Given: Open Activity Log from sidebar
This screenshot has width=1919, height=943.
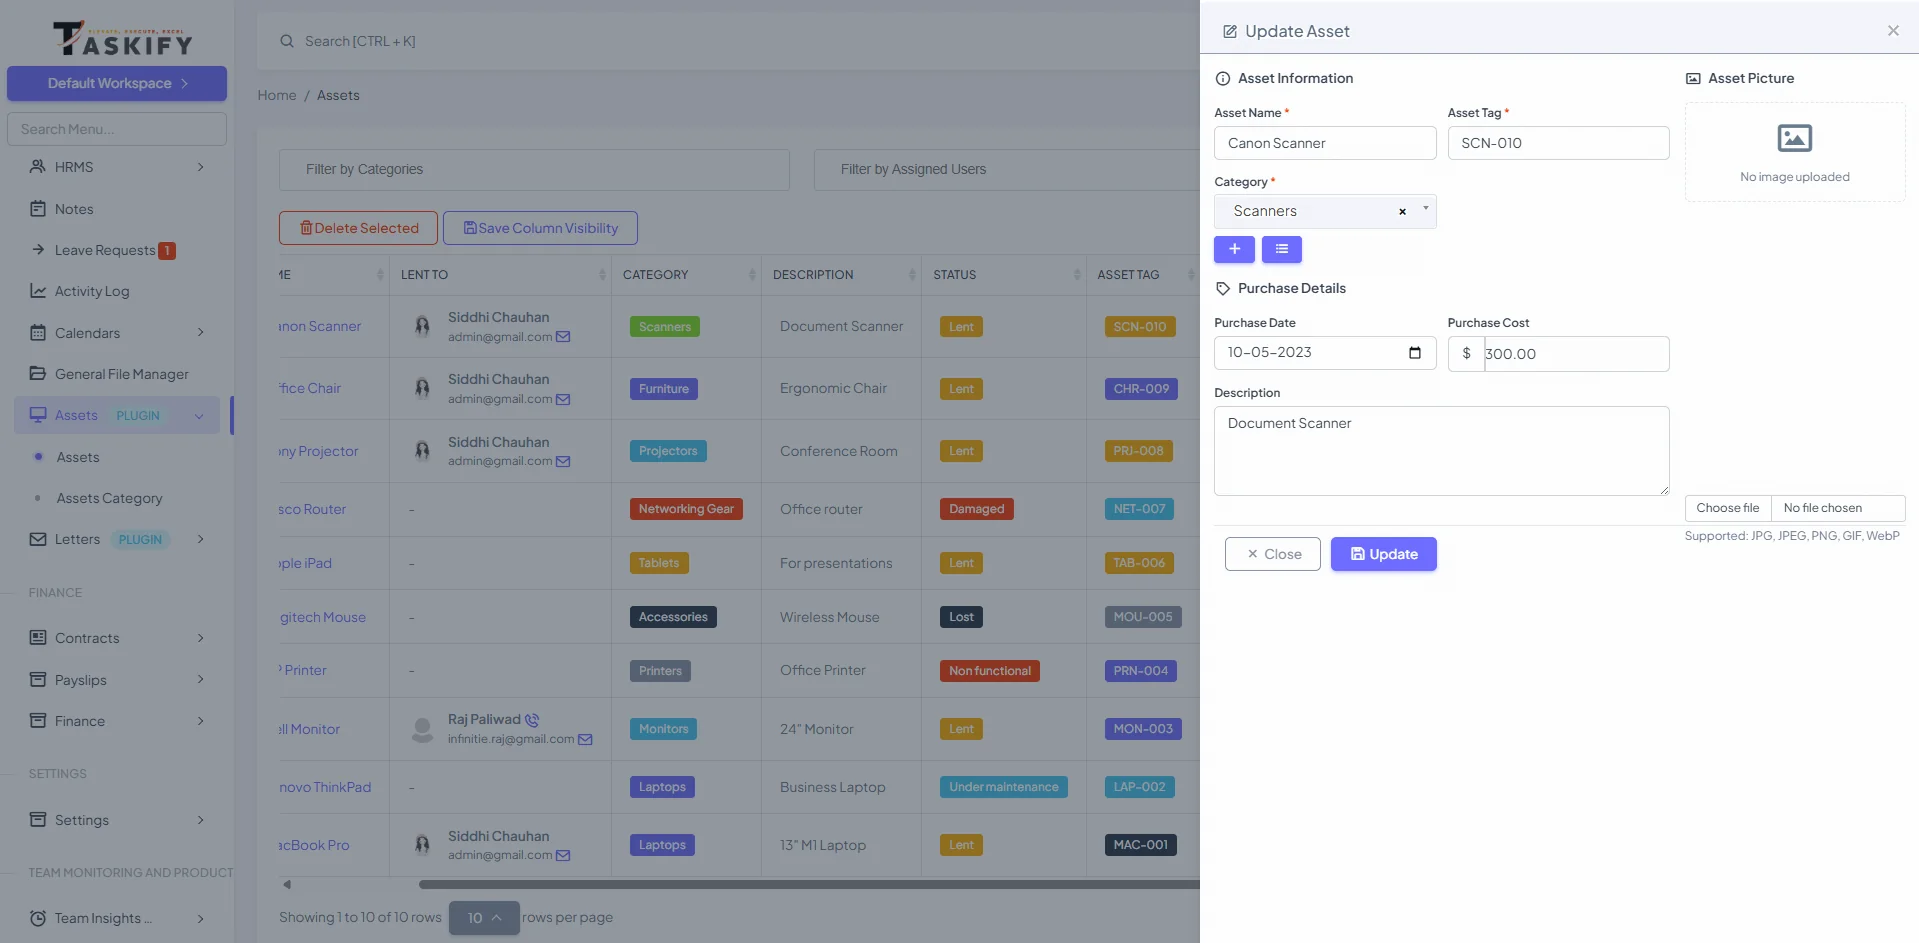Looking at the screenshot, I should [x=92, y=291].
